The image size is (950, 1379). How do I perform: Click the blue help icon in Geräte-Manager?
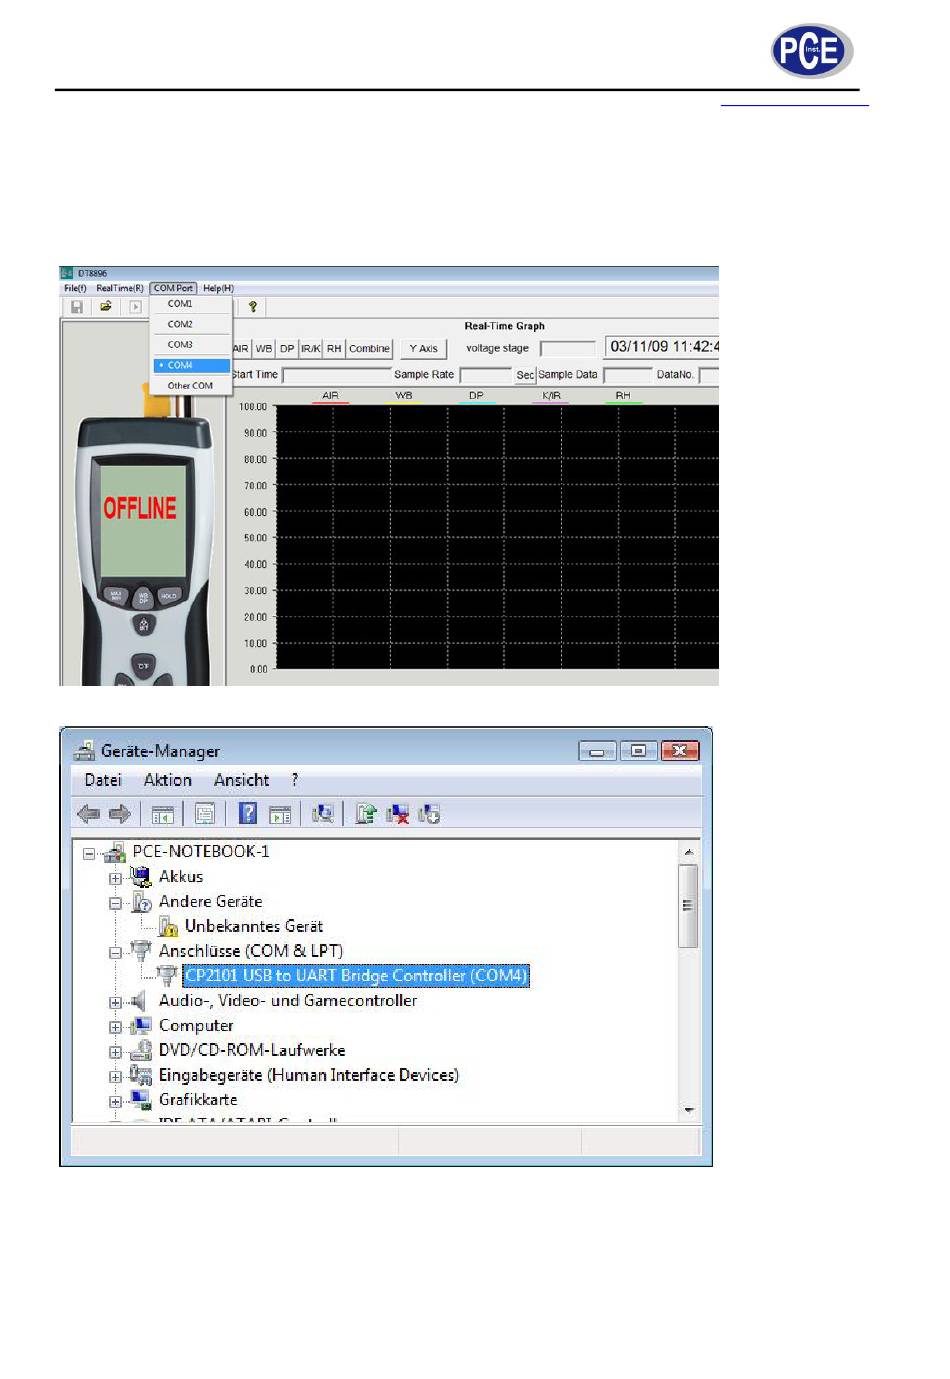[248, 814]
